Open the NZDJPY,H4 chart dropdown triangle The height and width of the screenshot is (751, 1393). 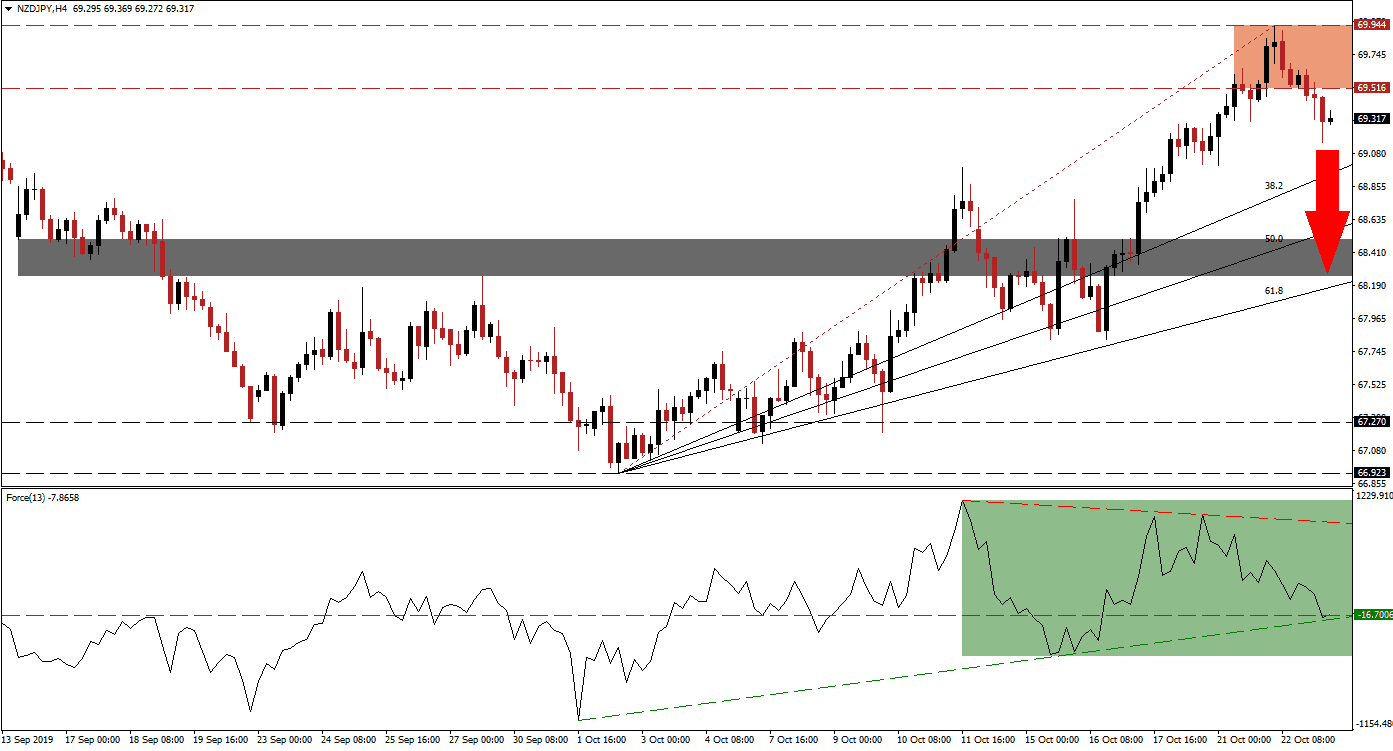tap(10, 8)
